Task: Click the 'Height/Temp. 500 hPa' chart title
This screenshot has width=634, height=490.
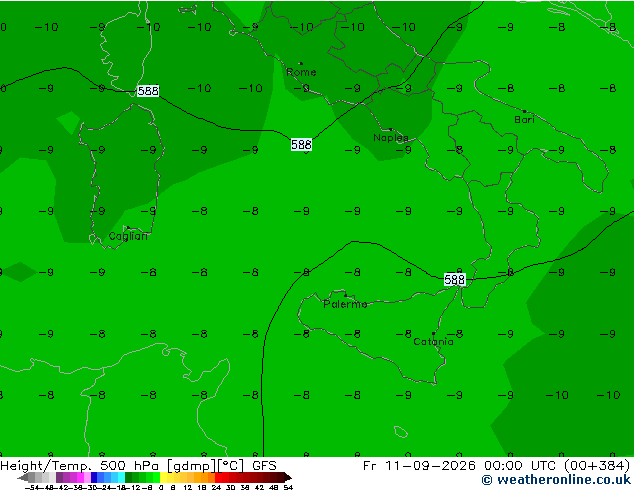Action: 79,466
